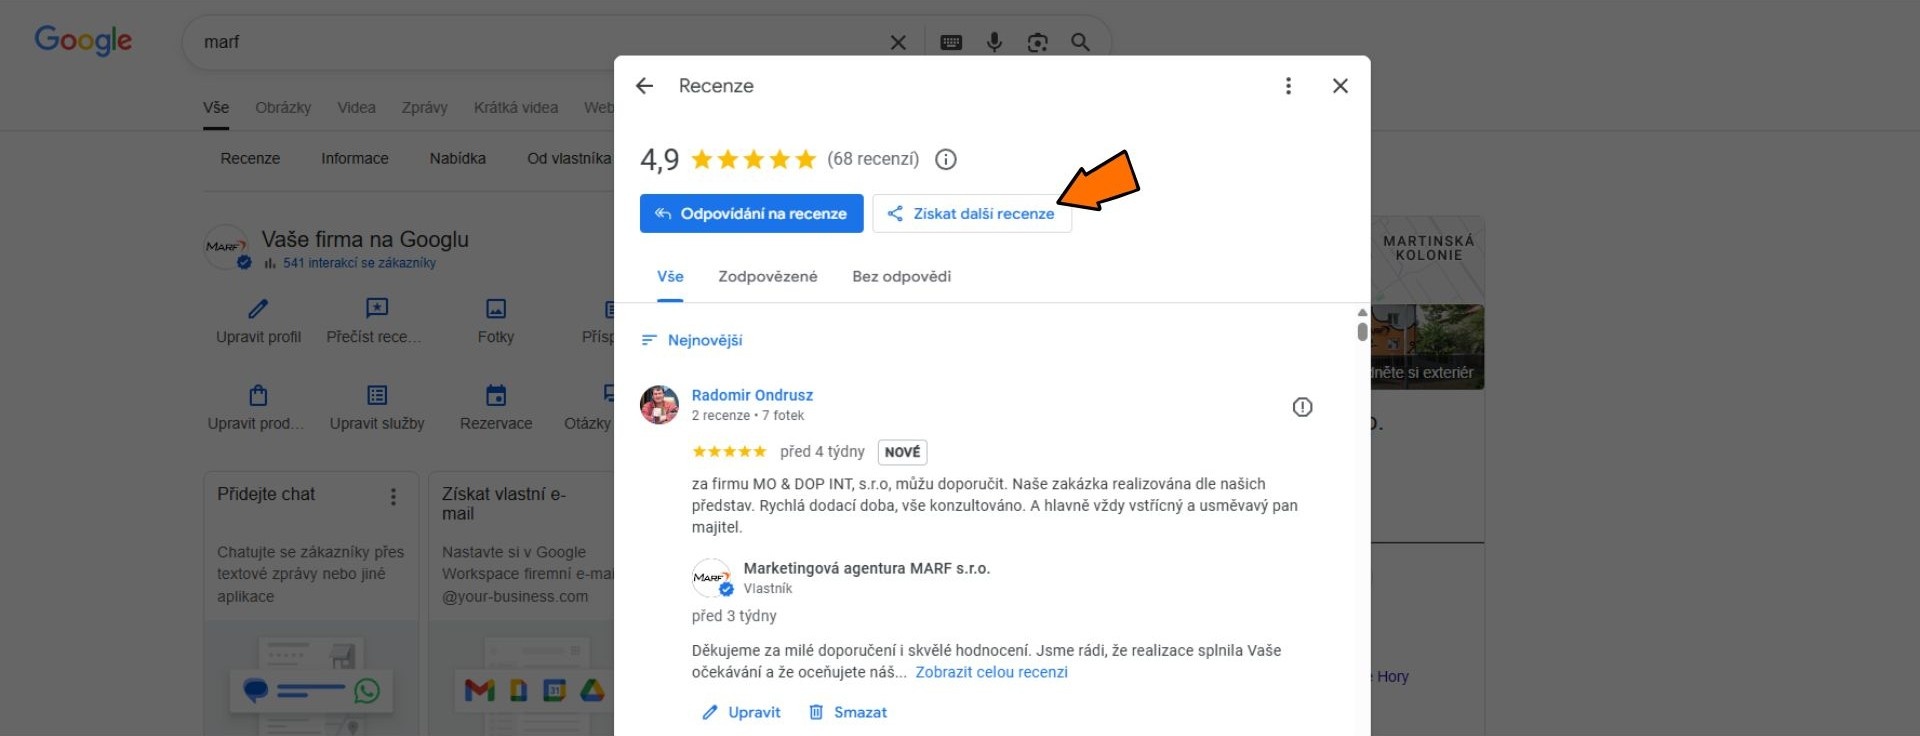Screen dimensions: 1920x736
Task: Open Nejnovější sort dropdown
Action: tap(693, 340)
